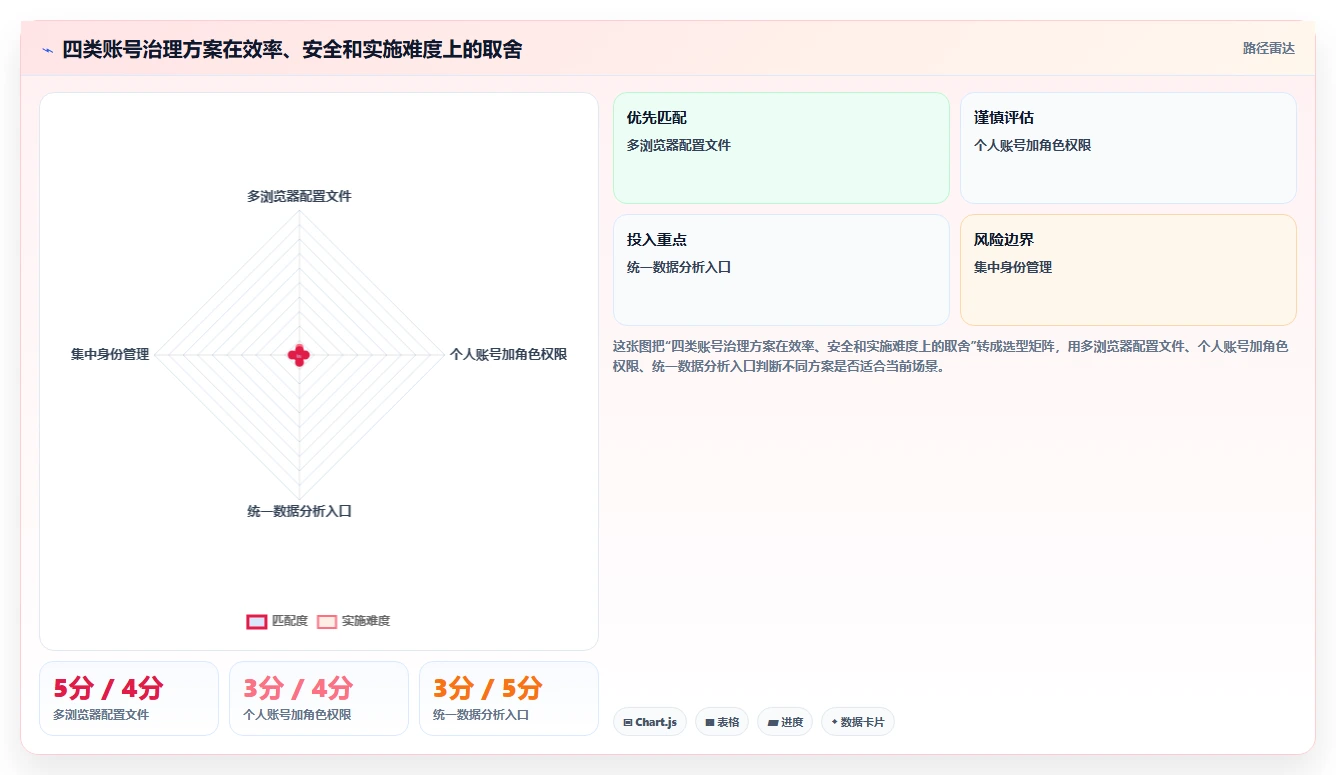Viewport: 1336px width, 775px height.
Task: Click the 3分 / 4分 score card
Action: pyautogui.click(x=319, y=698)
